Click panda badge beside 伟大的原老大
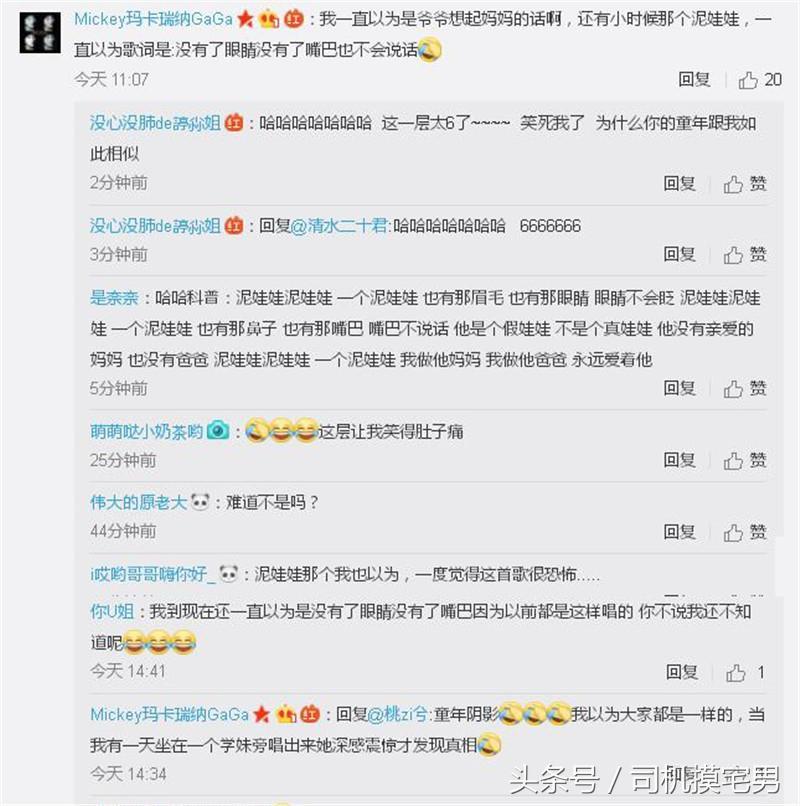800x806 pixels. (x=200, y=501)
